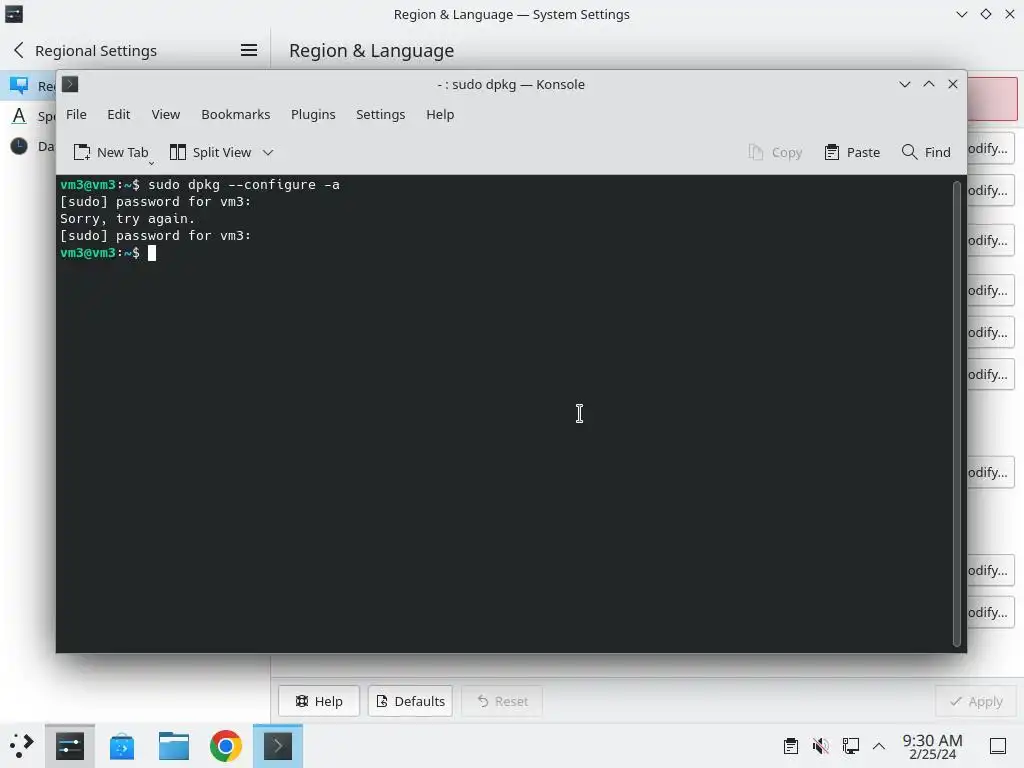Click the Konsole window icon in title bar

[x=70, y=84]
